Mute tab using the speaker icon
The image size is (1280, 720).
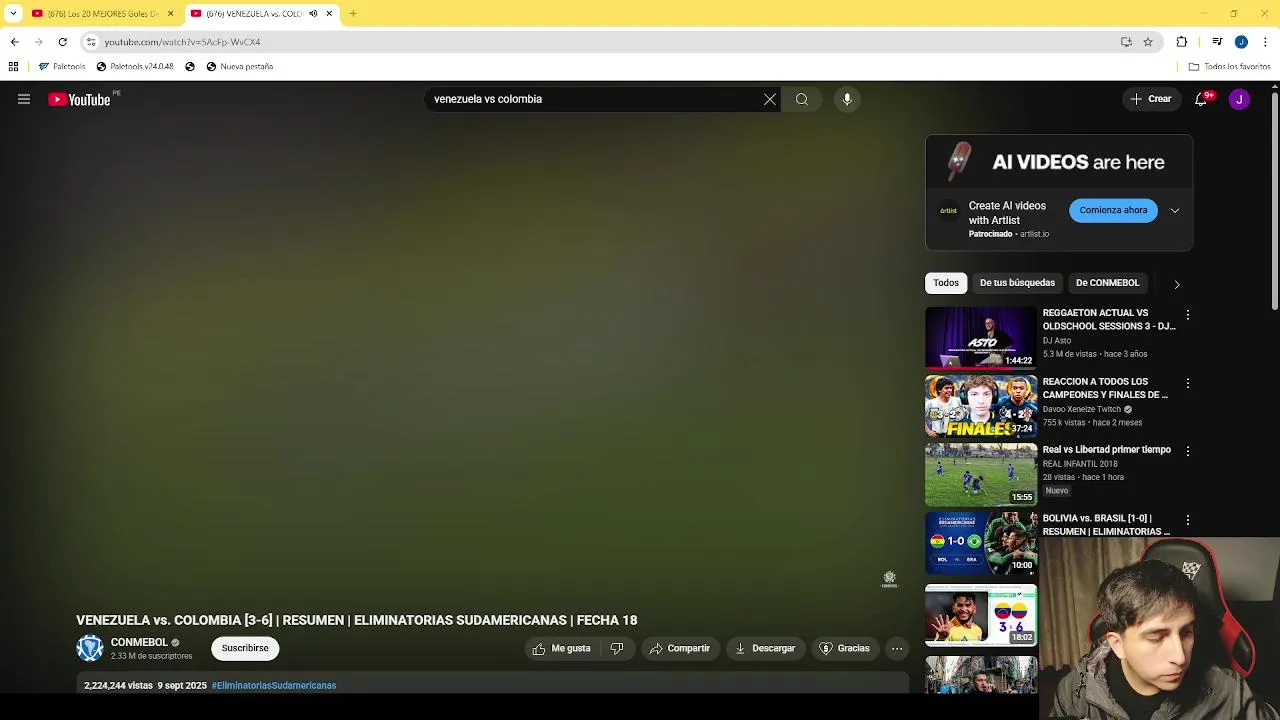point(313,14)
